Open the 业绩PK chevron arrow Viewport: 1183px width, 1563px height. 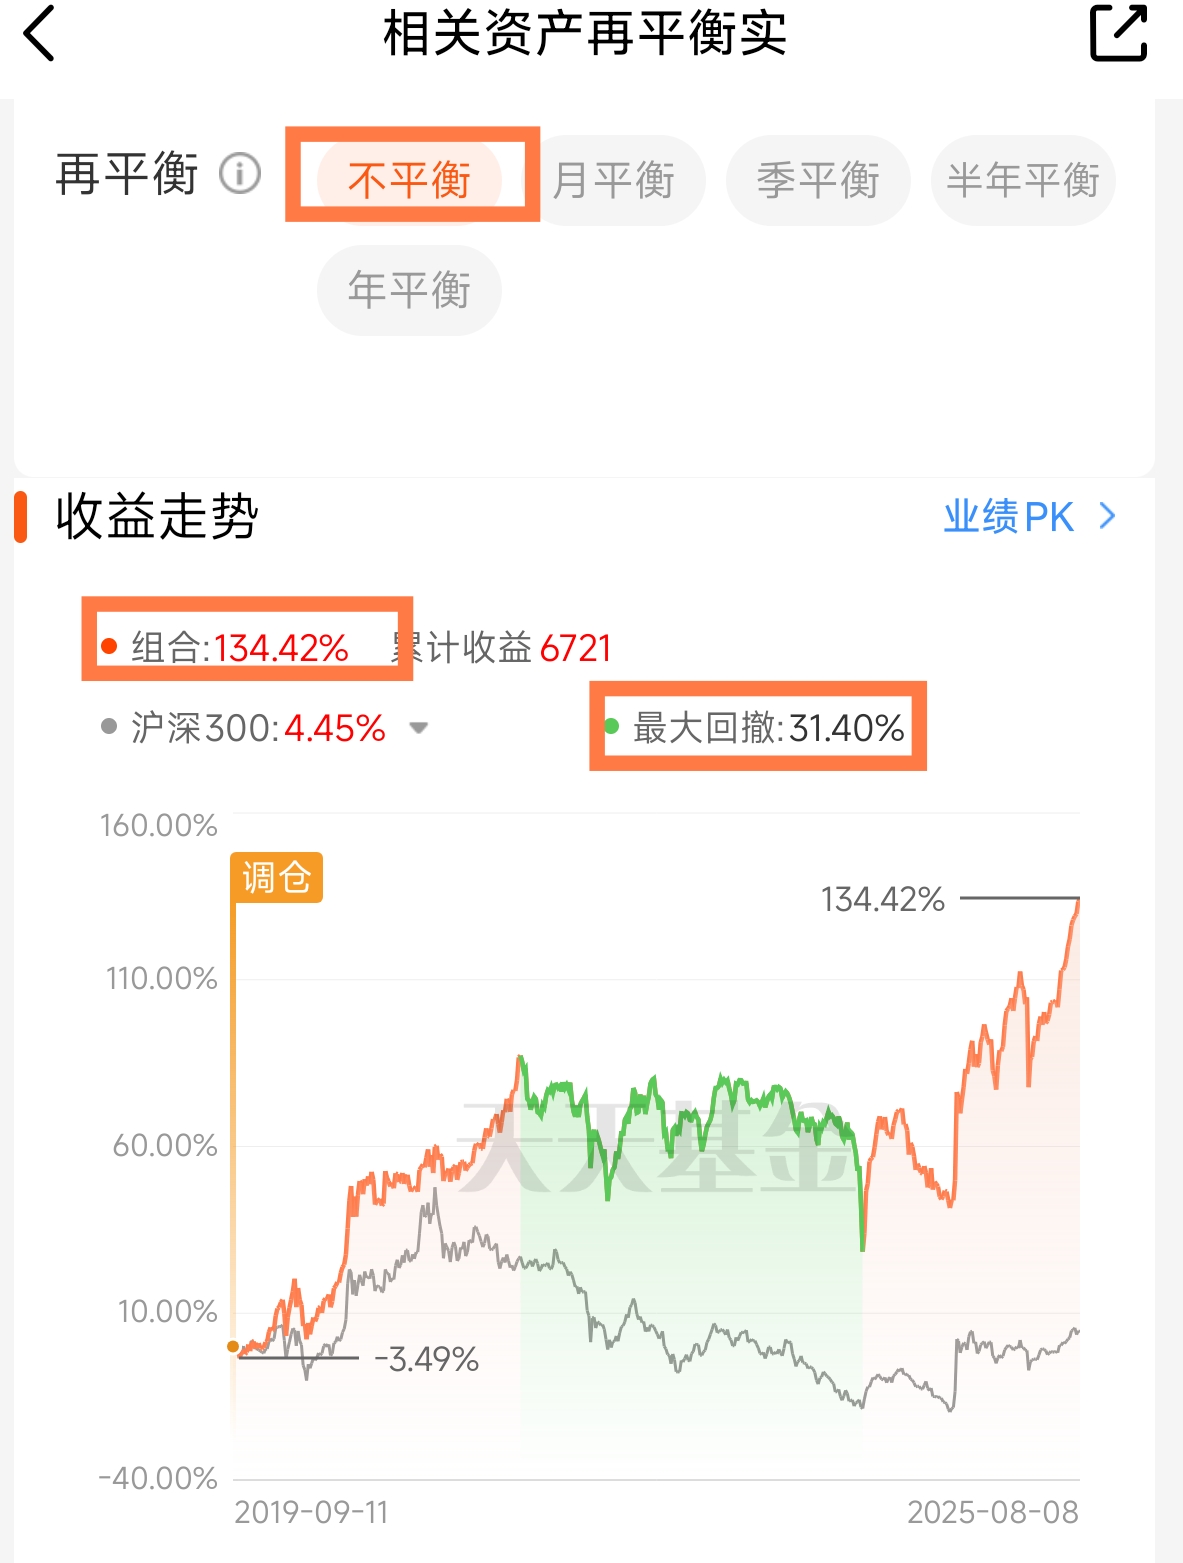pos(1107,516)
